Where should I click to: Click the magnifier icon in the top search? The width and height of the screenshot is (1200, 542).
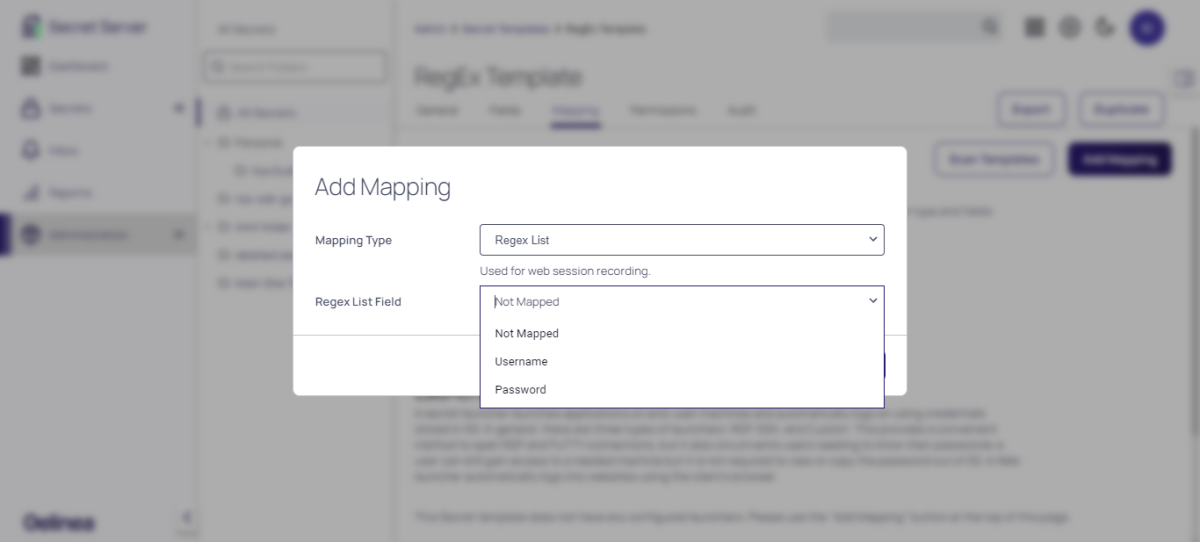tap(989, 27)
